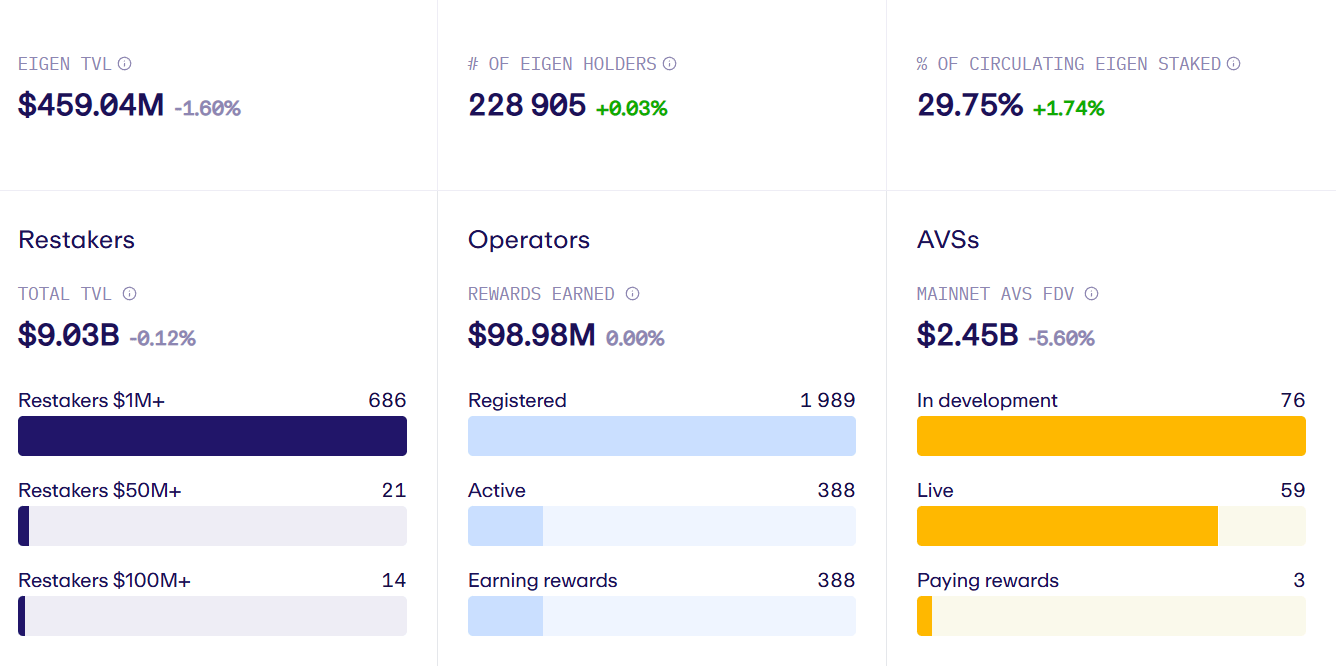The image size is (1336, 666).
Task: Click the -0.12% TVL change
Action: tap(162, 338)
